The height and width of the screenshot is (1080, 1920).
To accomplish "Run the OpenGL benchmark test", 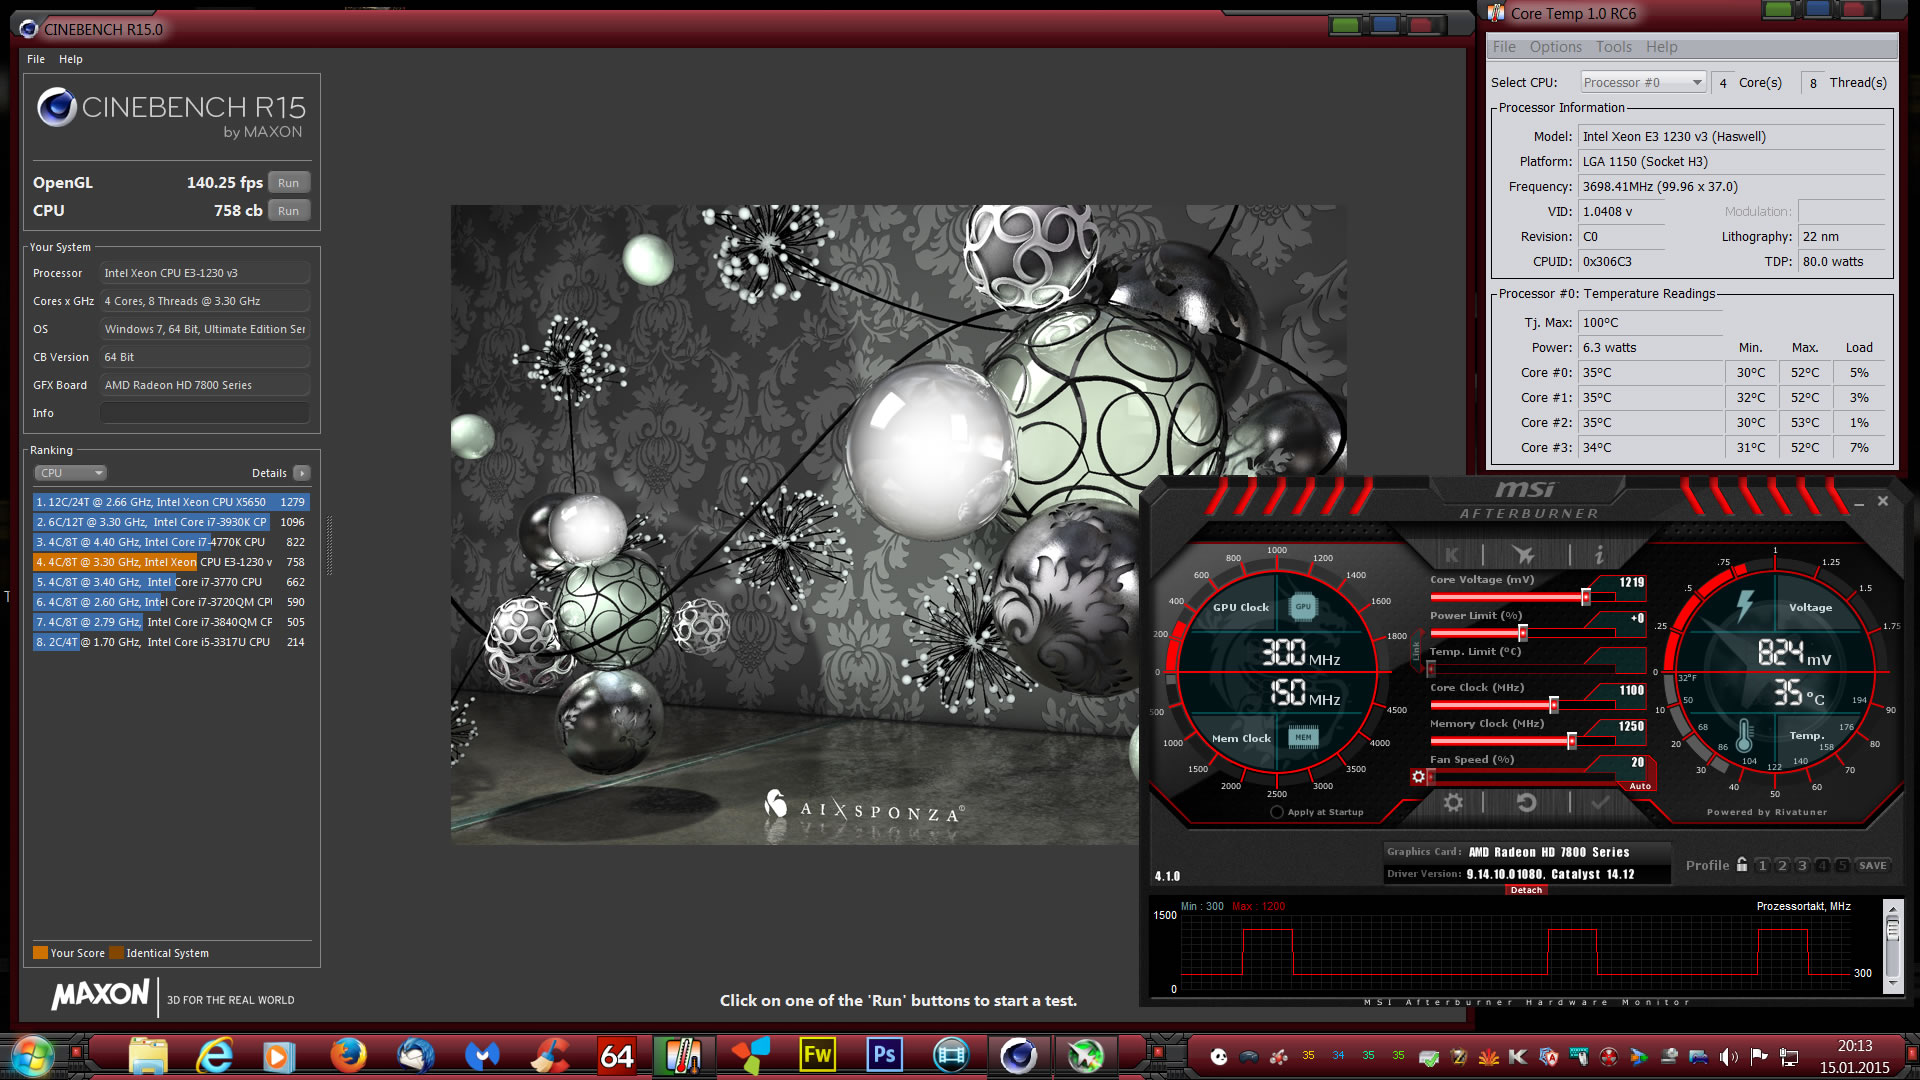I will tap(288, 183).
